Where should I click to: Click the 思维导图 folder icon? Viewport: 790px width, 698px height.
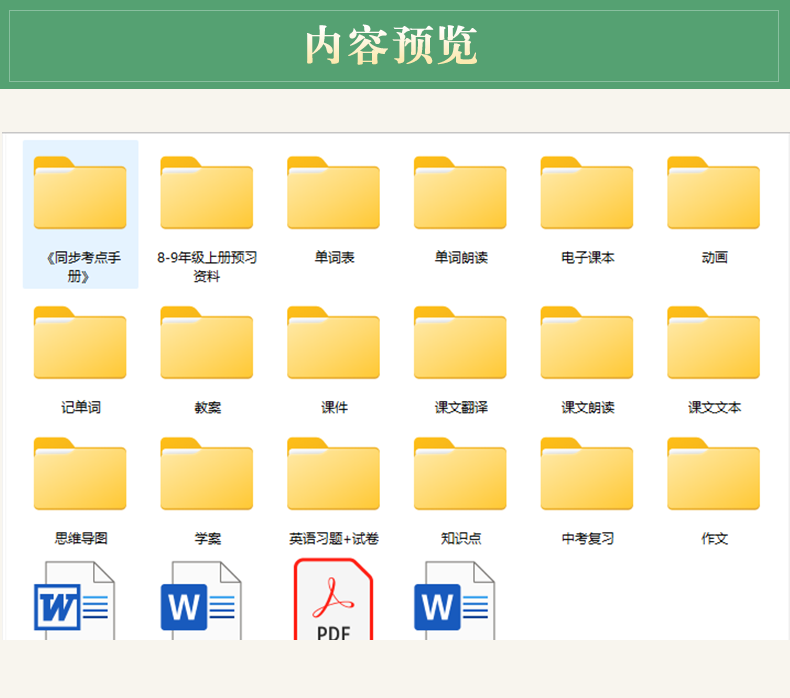80,474
